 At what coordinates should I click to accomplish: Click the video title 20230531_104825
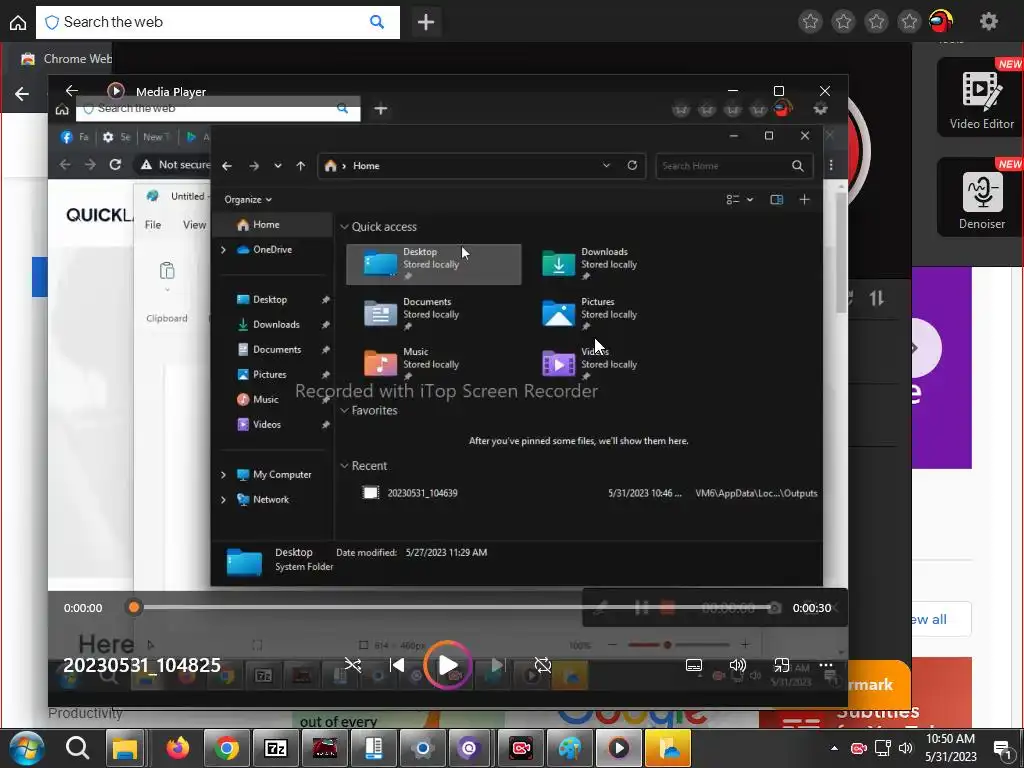coord(142,665)
